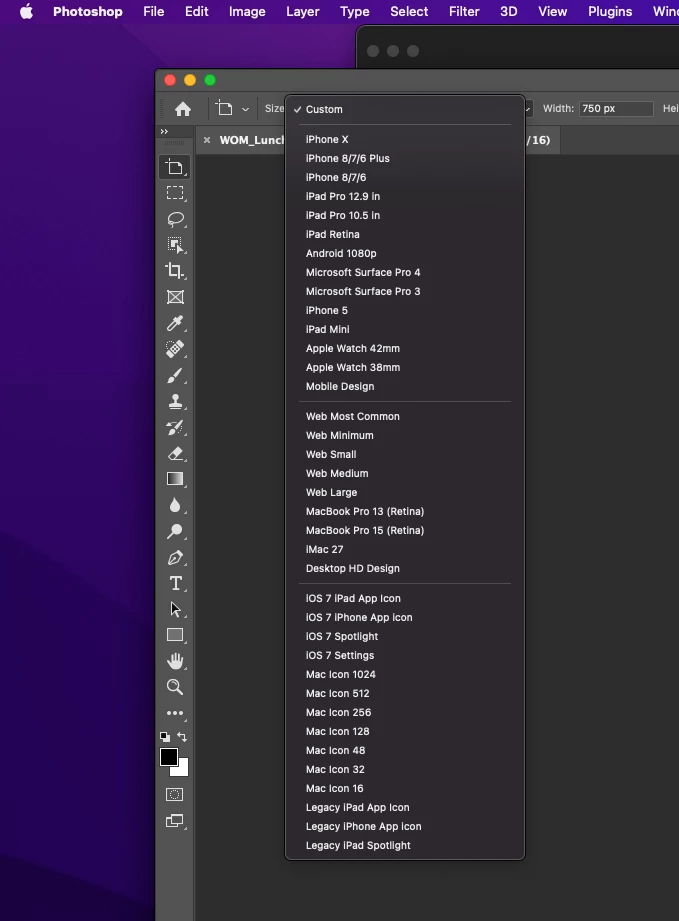679x921 pixels.
Task: Click the Home icon in options bar
Action: (183, 109)
